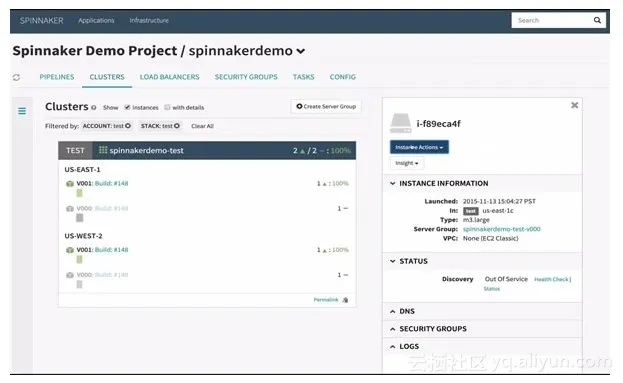Image resolution: width=623 pixels, height=383 pixels.
Task: Click SPINNAKER logo in header
Action: (42, 21)
